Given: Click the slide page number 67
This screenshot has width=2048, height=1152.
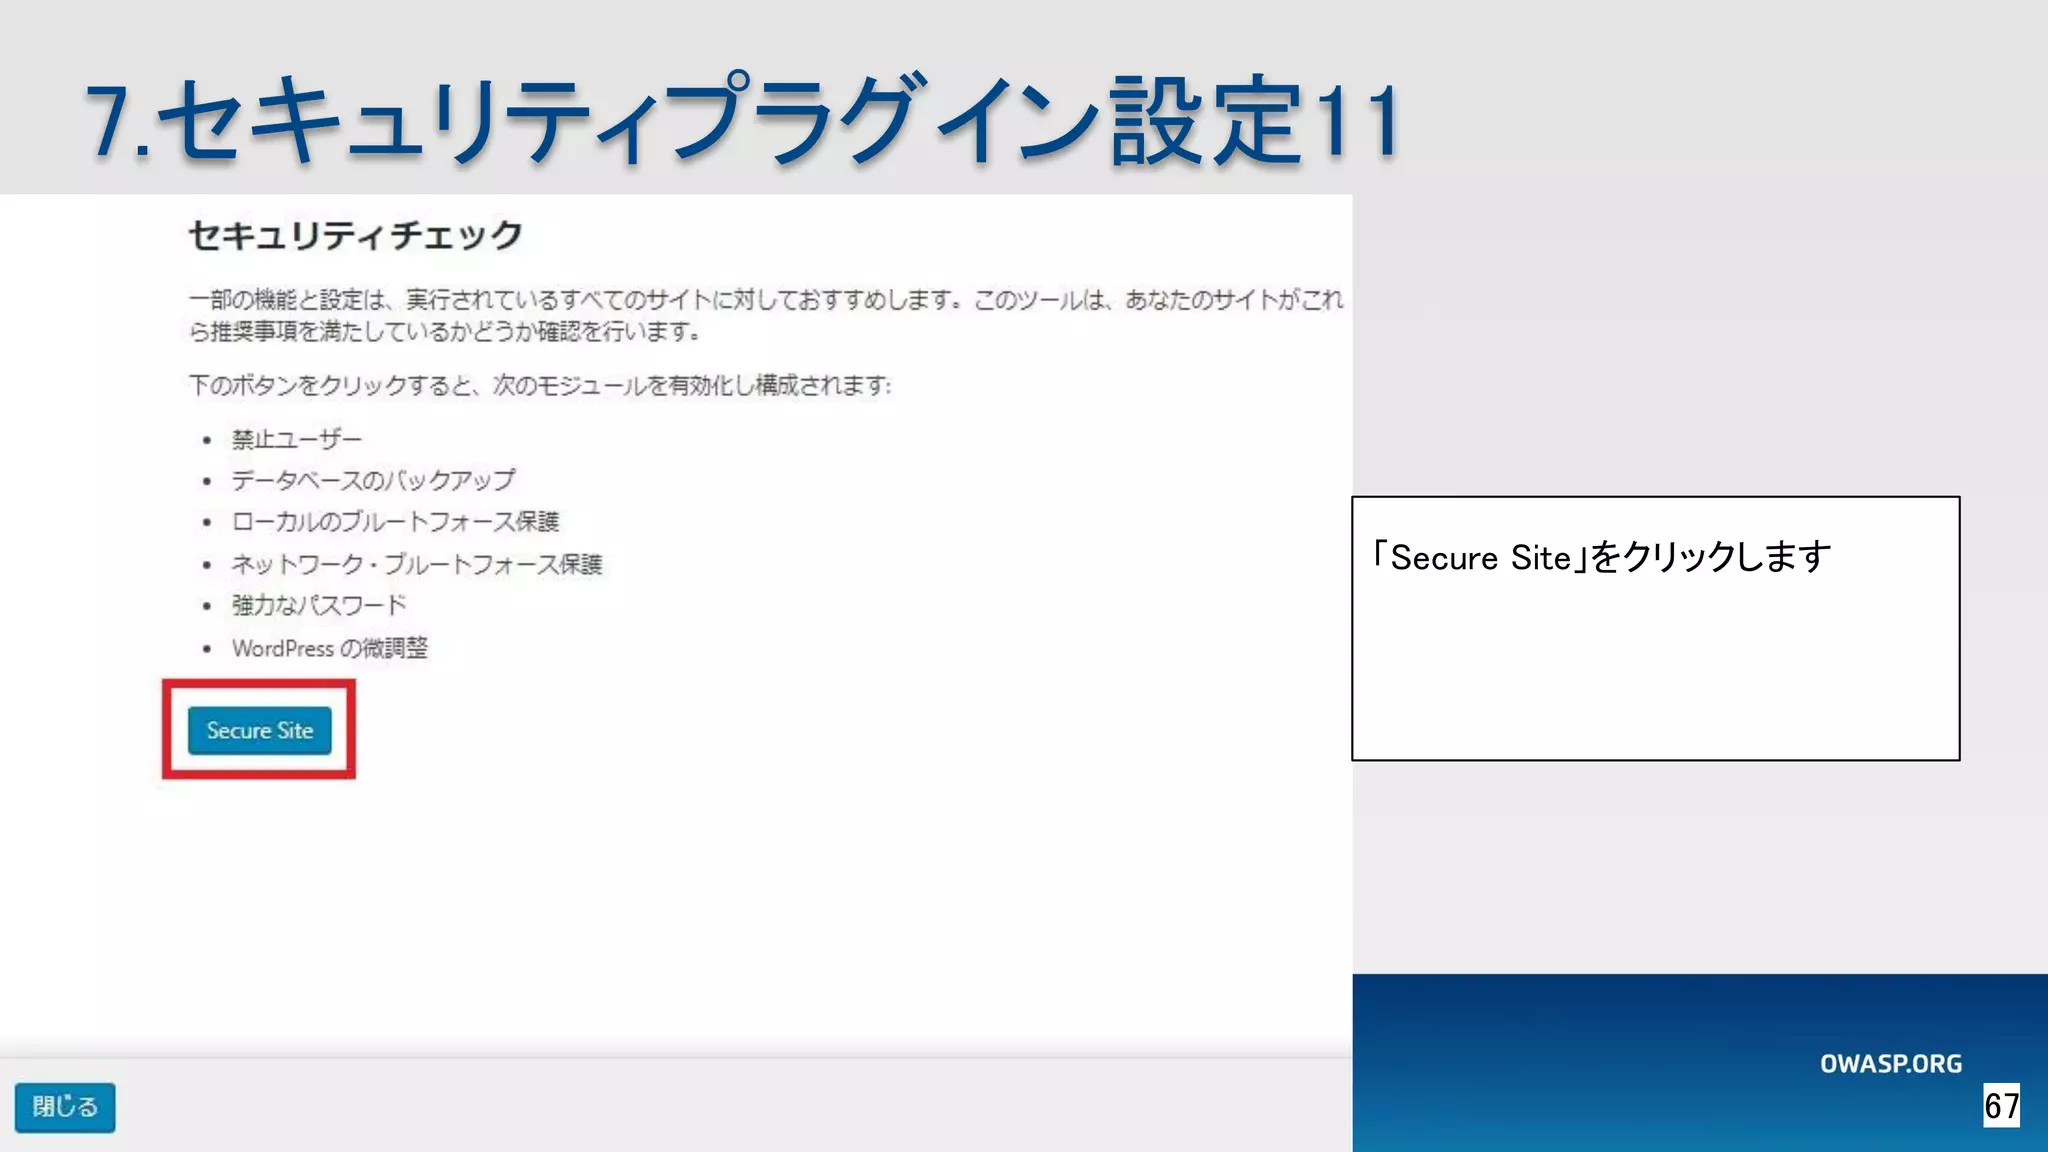Looking at the screenshot, I should pos(2001,1106).
